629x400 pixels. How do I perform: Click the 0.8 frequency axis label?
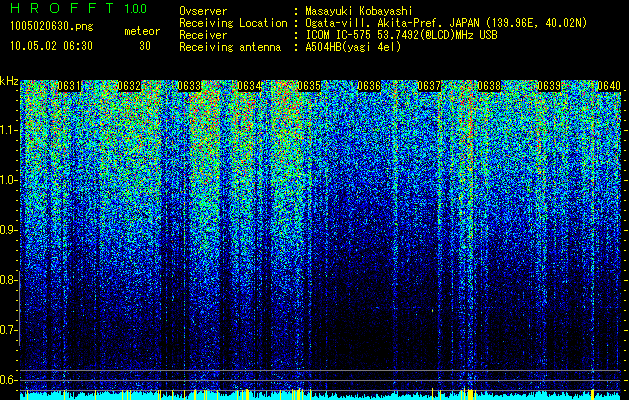(9, 280)
